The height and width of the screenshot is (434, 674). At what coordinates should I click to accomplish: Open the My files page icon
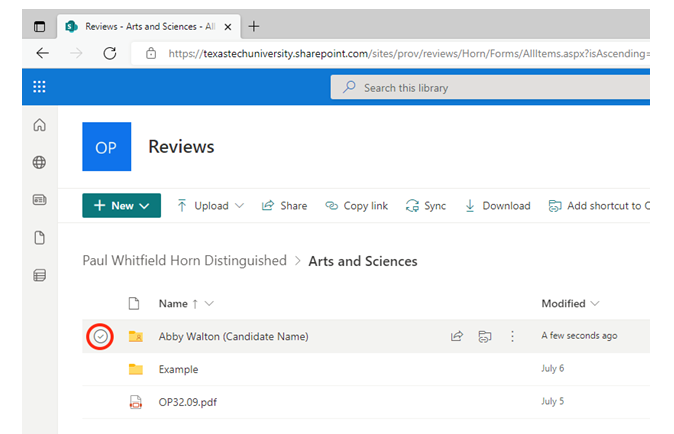pos(40,238)
